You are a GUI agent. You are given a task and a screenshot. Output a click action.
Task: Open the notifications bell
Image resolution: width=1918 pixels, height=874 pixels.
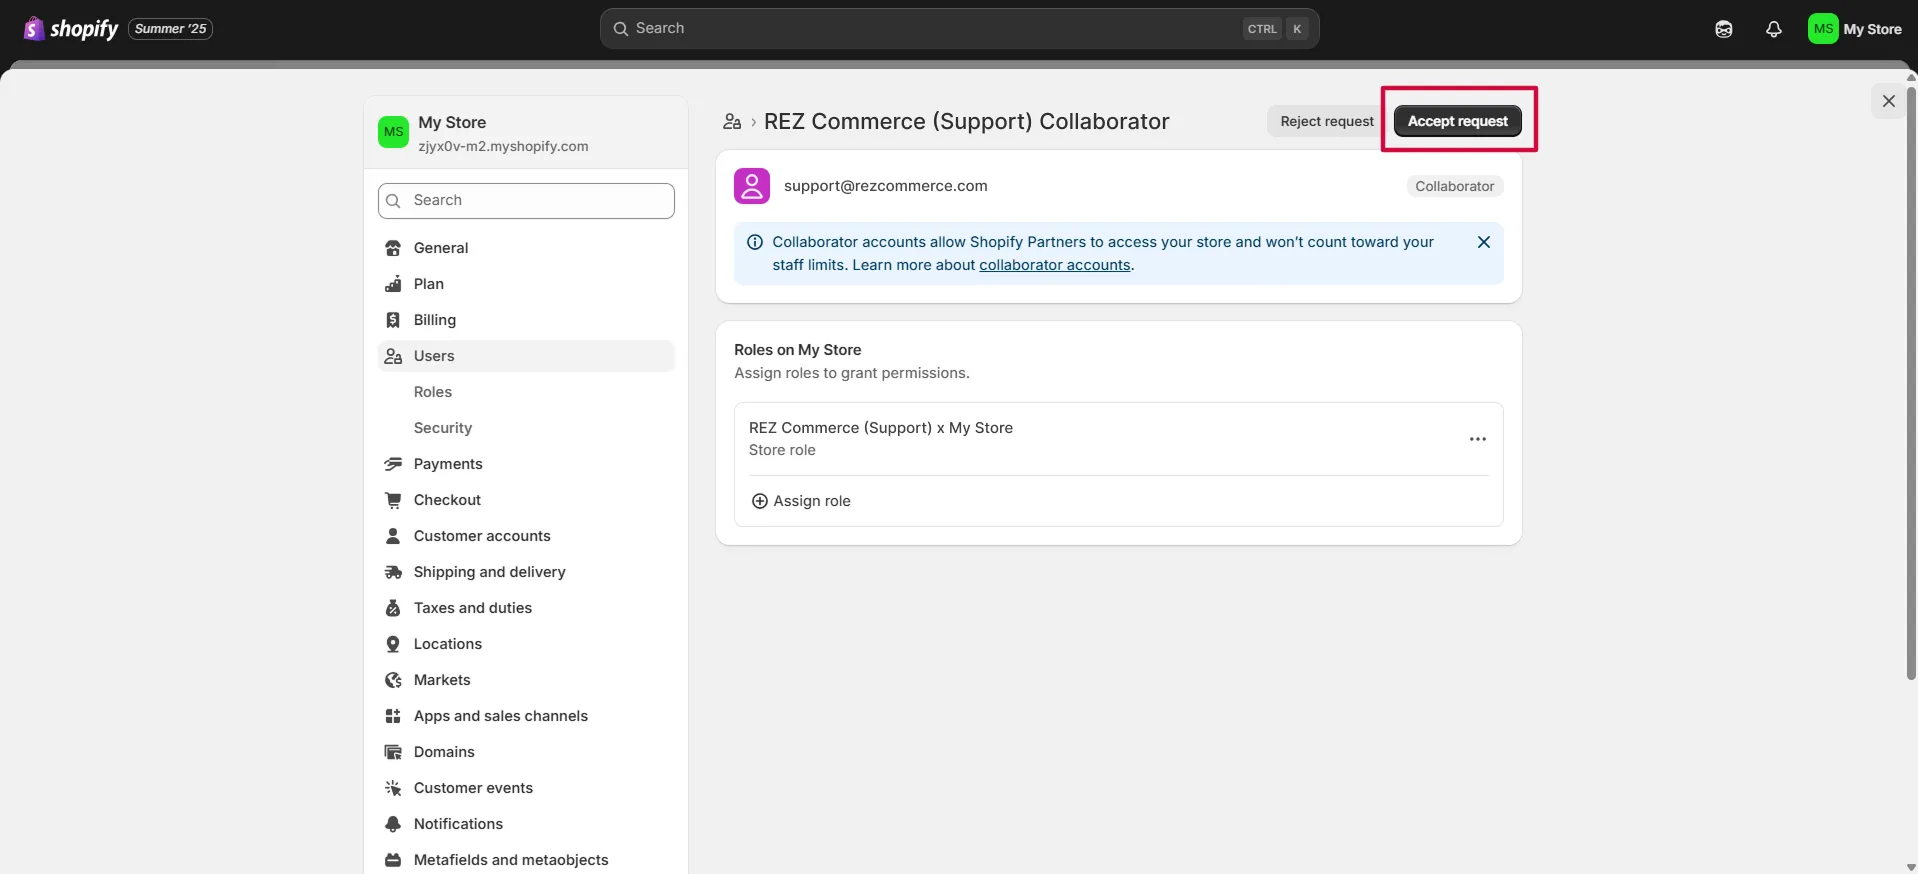pyautogui.click(x=1773, y=29)
